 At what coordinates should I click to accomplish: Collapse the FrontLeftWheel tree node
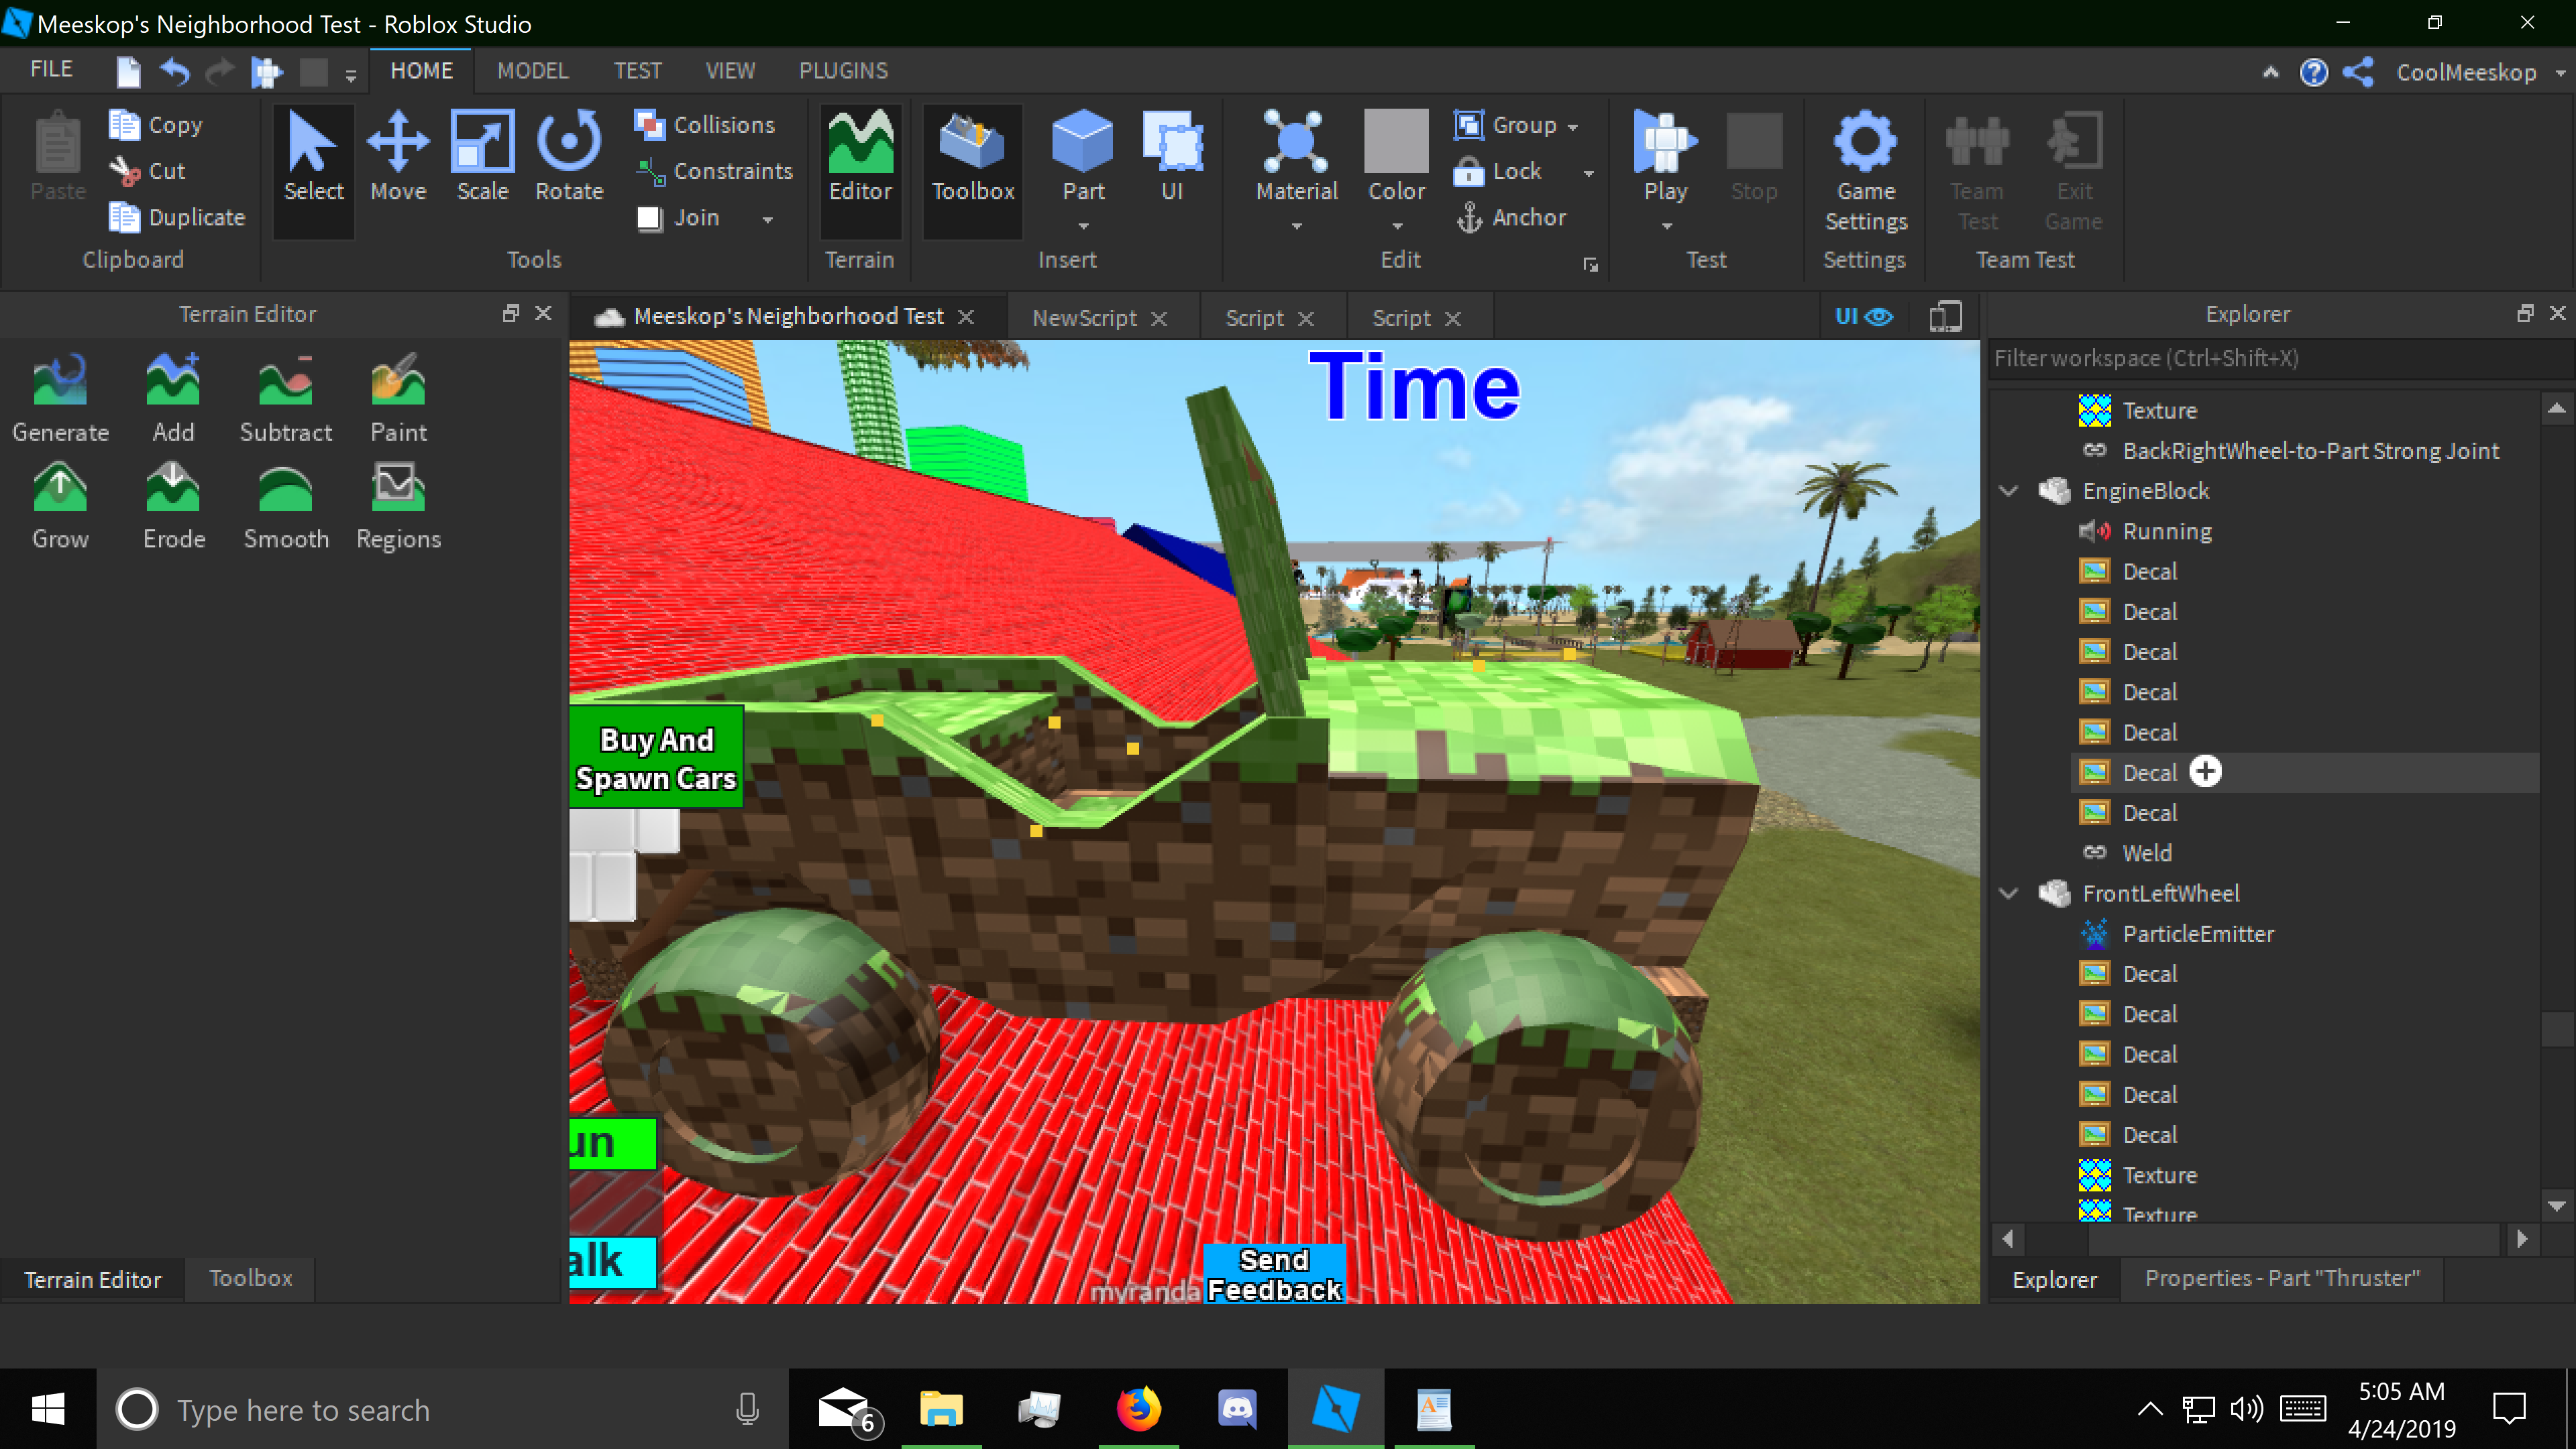(x=2008, y=893)
